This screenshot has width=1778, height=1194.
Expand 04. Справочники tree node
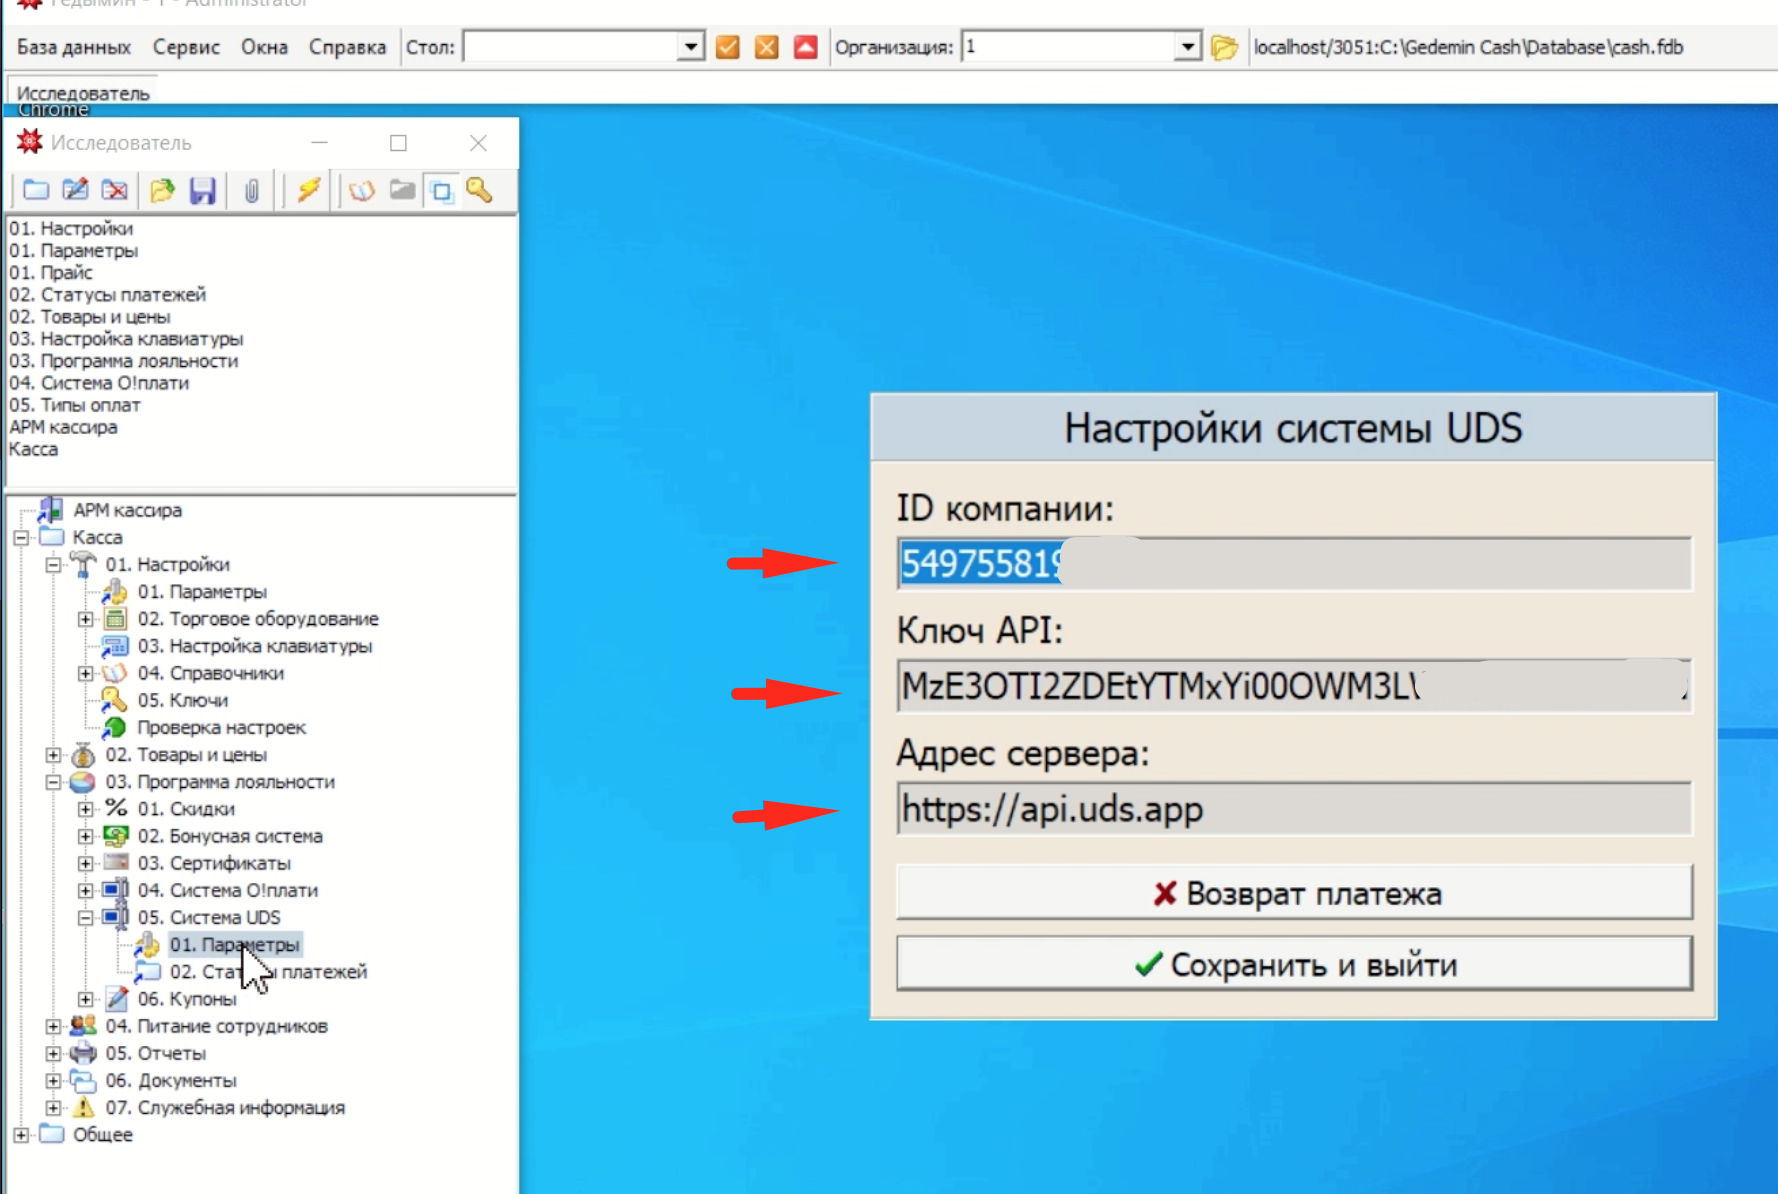(x=85, y=673)
